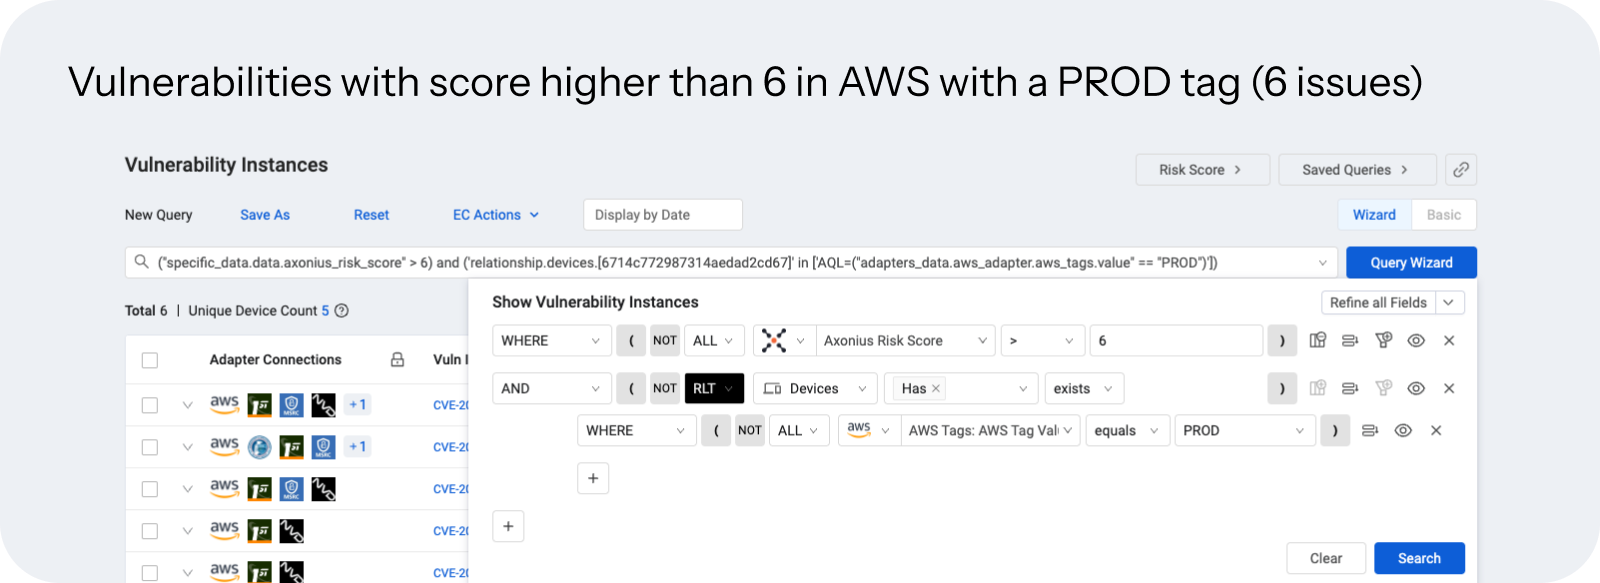Add a nested condition with the inner plus button
This screenshot has width=1600, height=583.
click(593, 479)
